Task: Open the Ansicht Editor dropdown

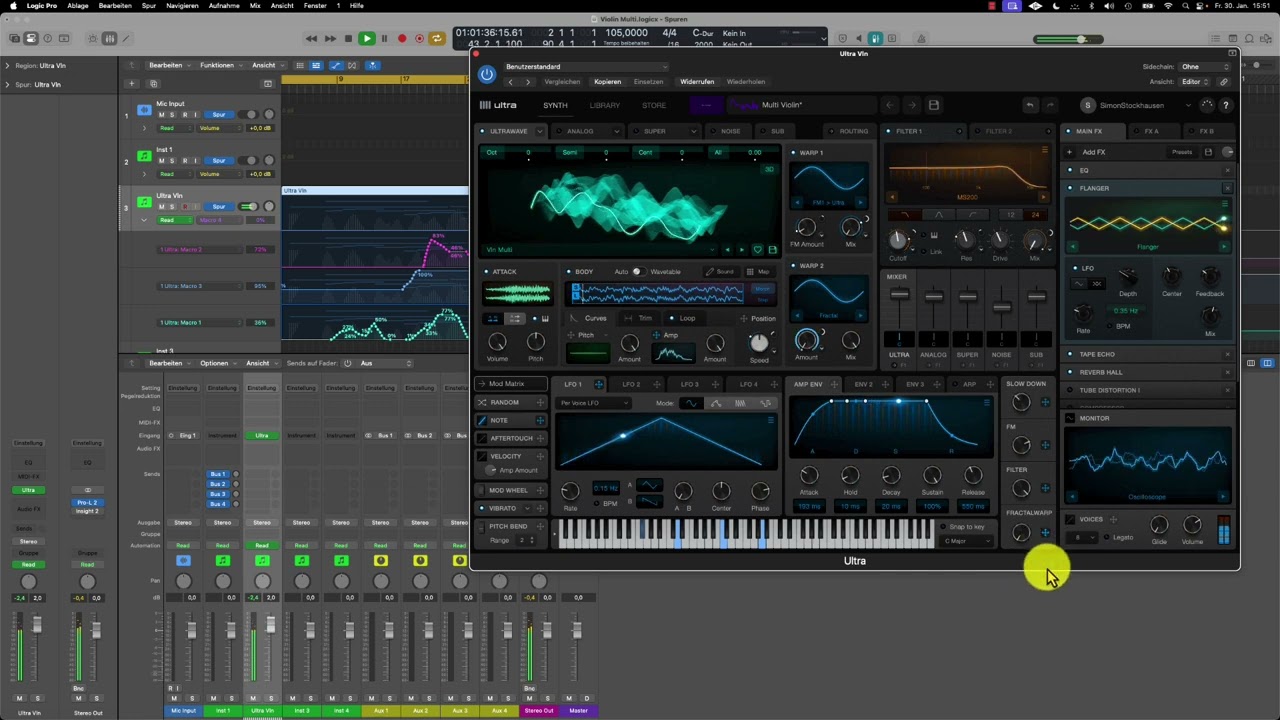Action: pos(1194,82)
